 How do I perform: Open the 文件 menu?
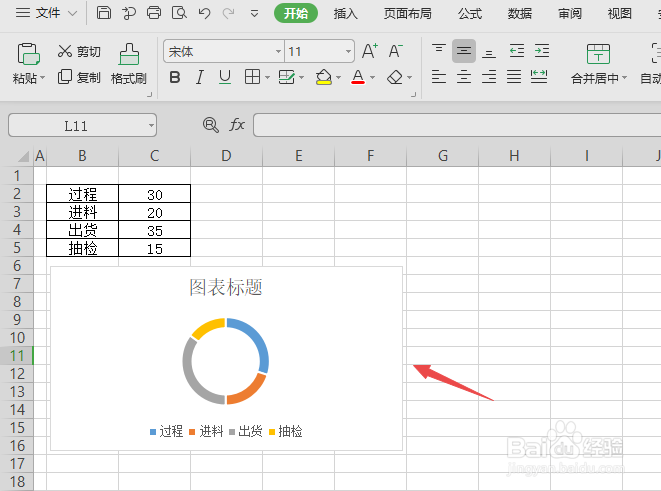[47, 13]
